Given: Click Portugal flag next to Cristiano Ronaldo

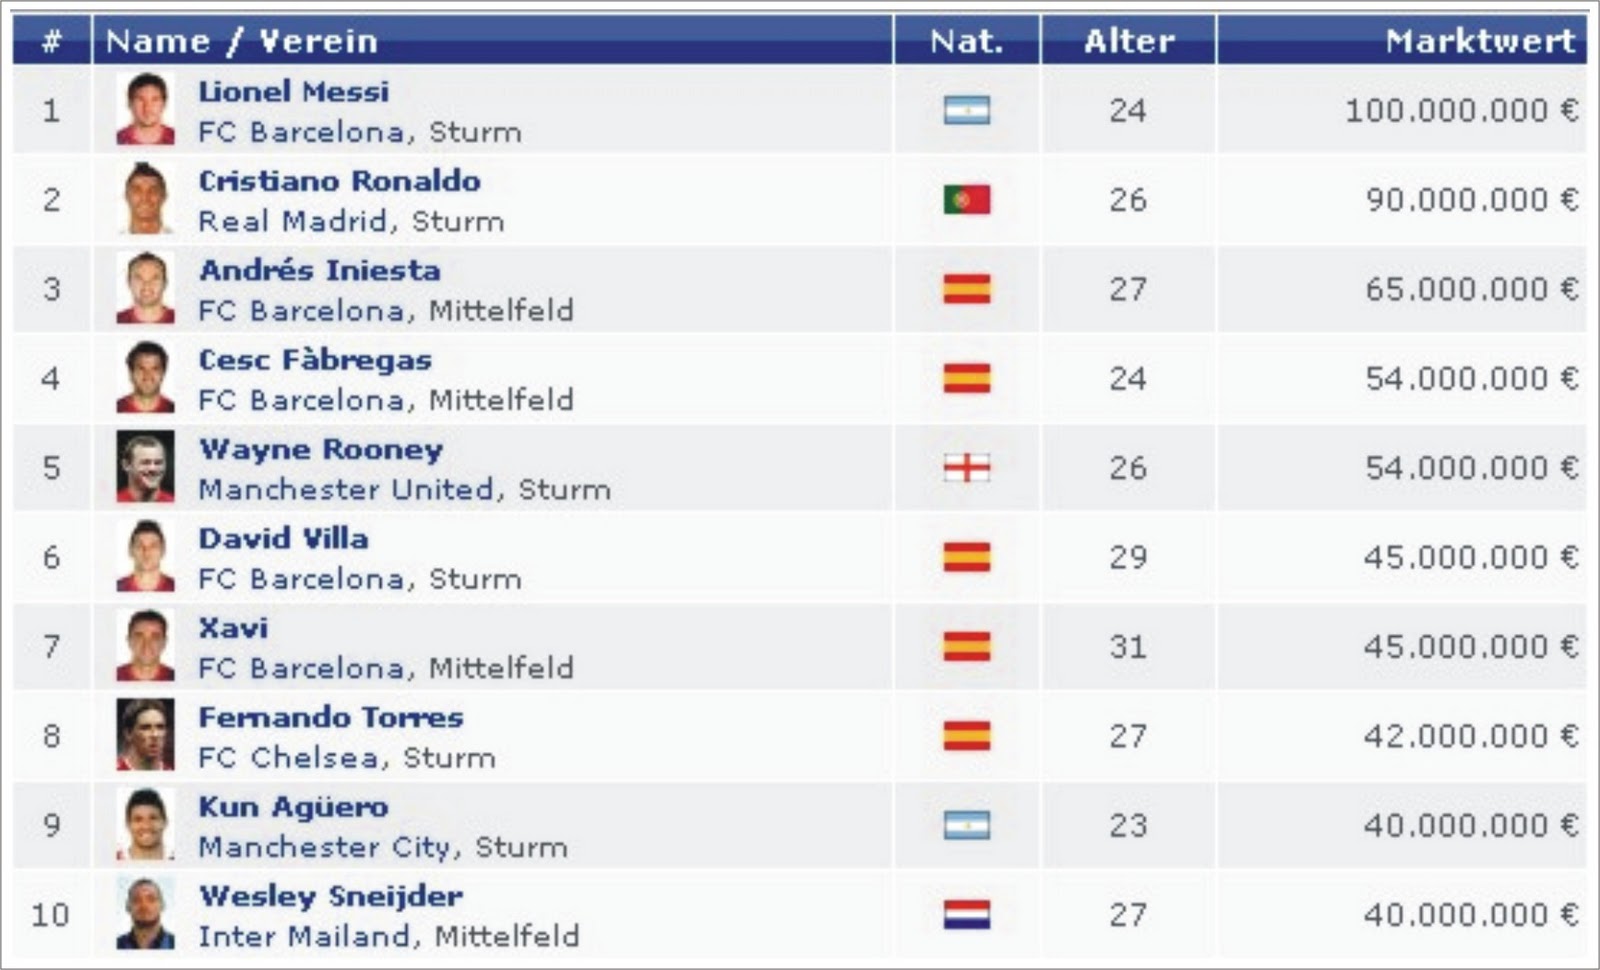Looking at the screenshot, I should tap(966, 199).
